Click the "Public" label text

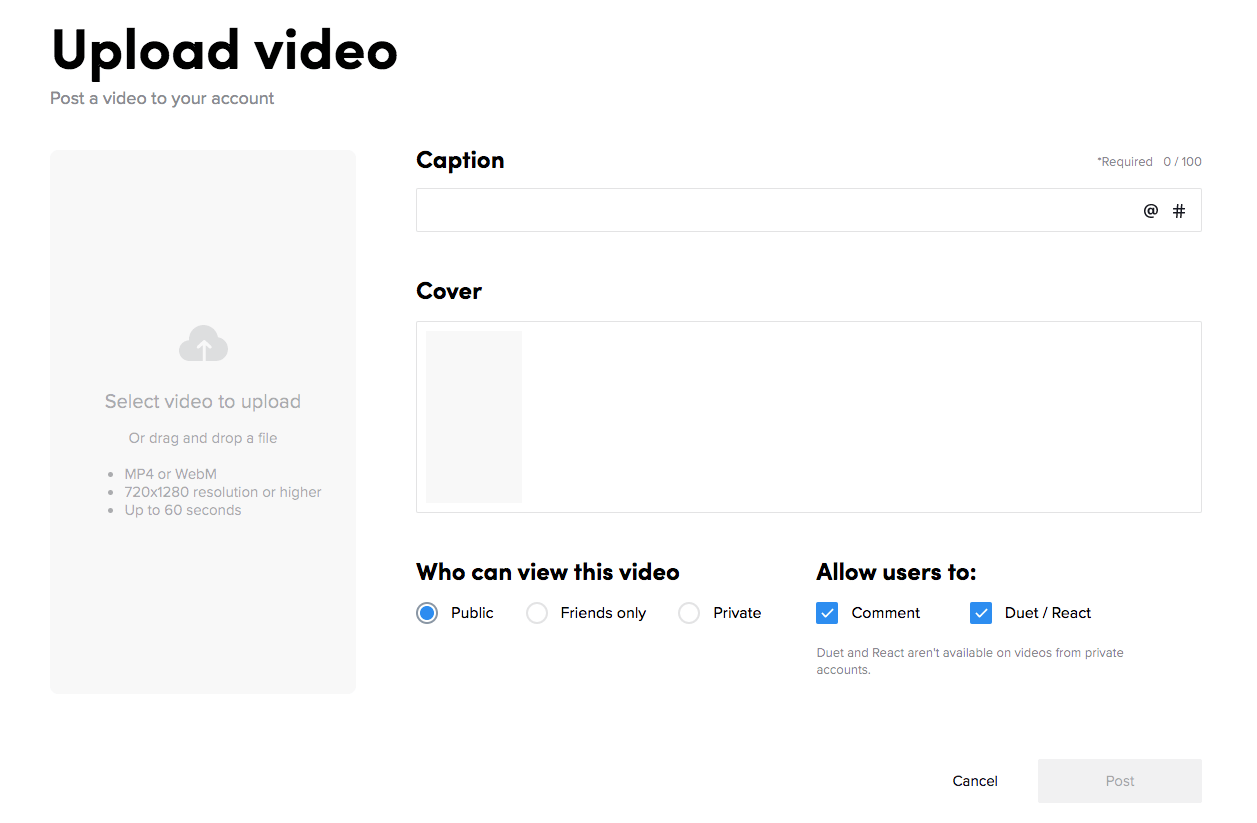tap(472, 613)
